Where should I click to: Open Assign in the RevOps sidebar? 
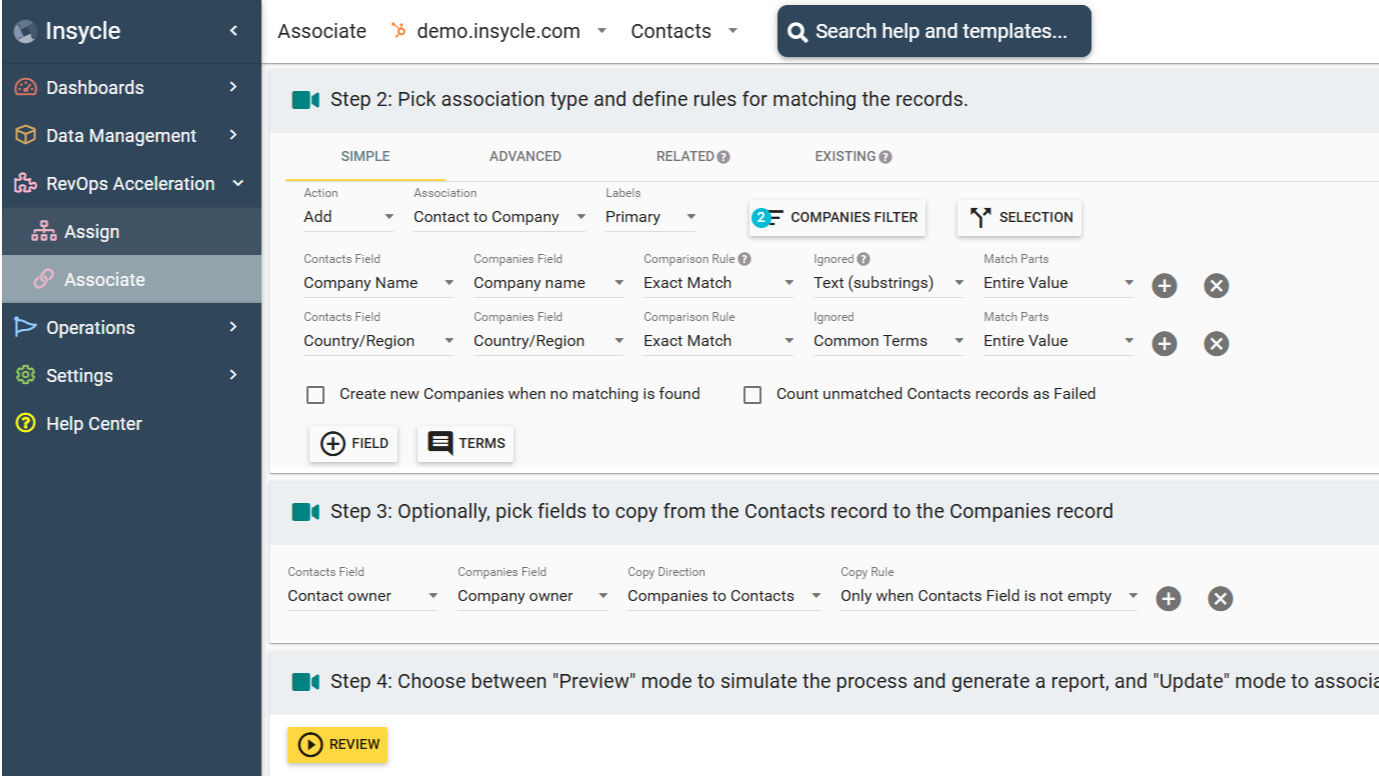pyautogui.click(x=92, y=232)
